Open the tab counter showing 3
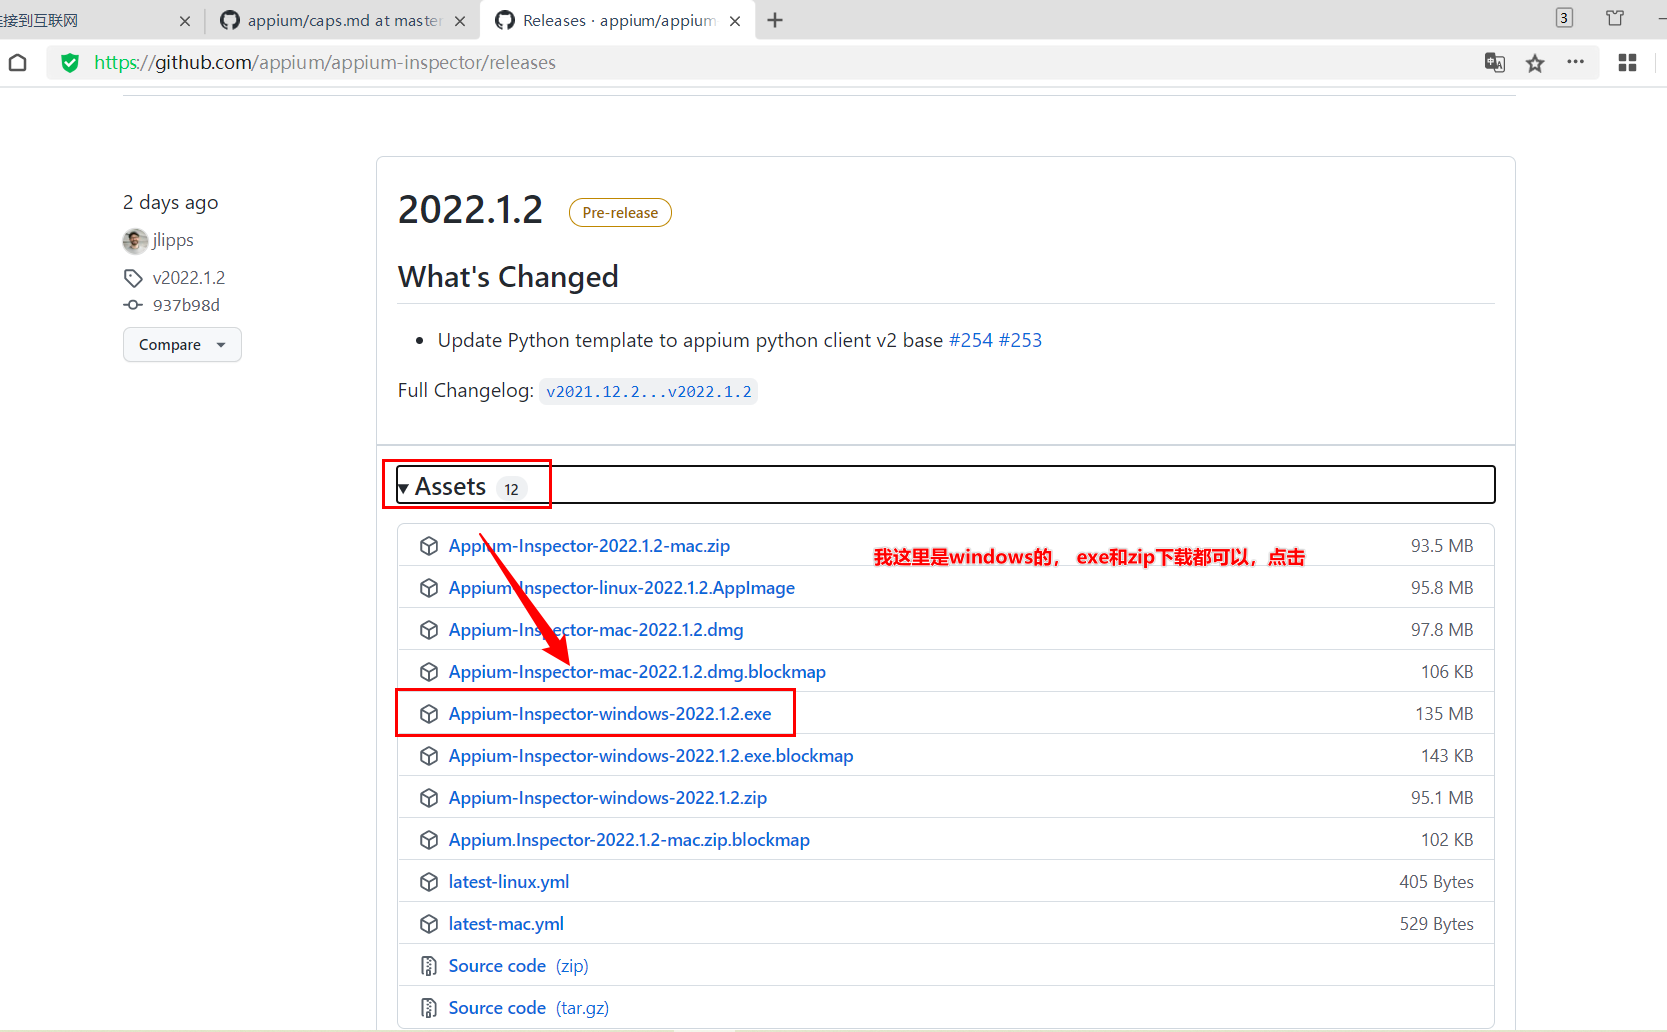 (1564, 18)
